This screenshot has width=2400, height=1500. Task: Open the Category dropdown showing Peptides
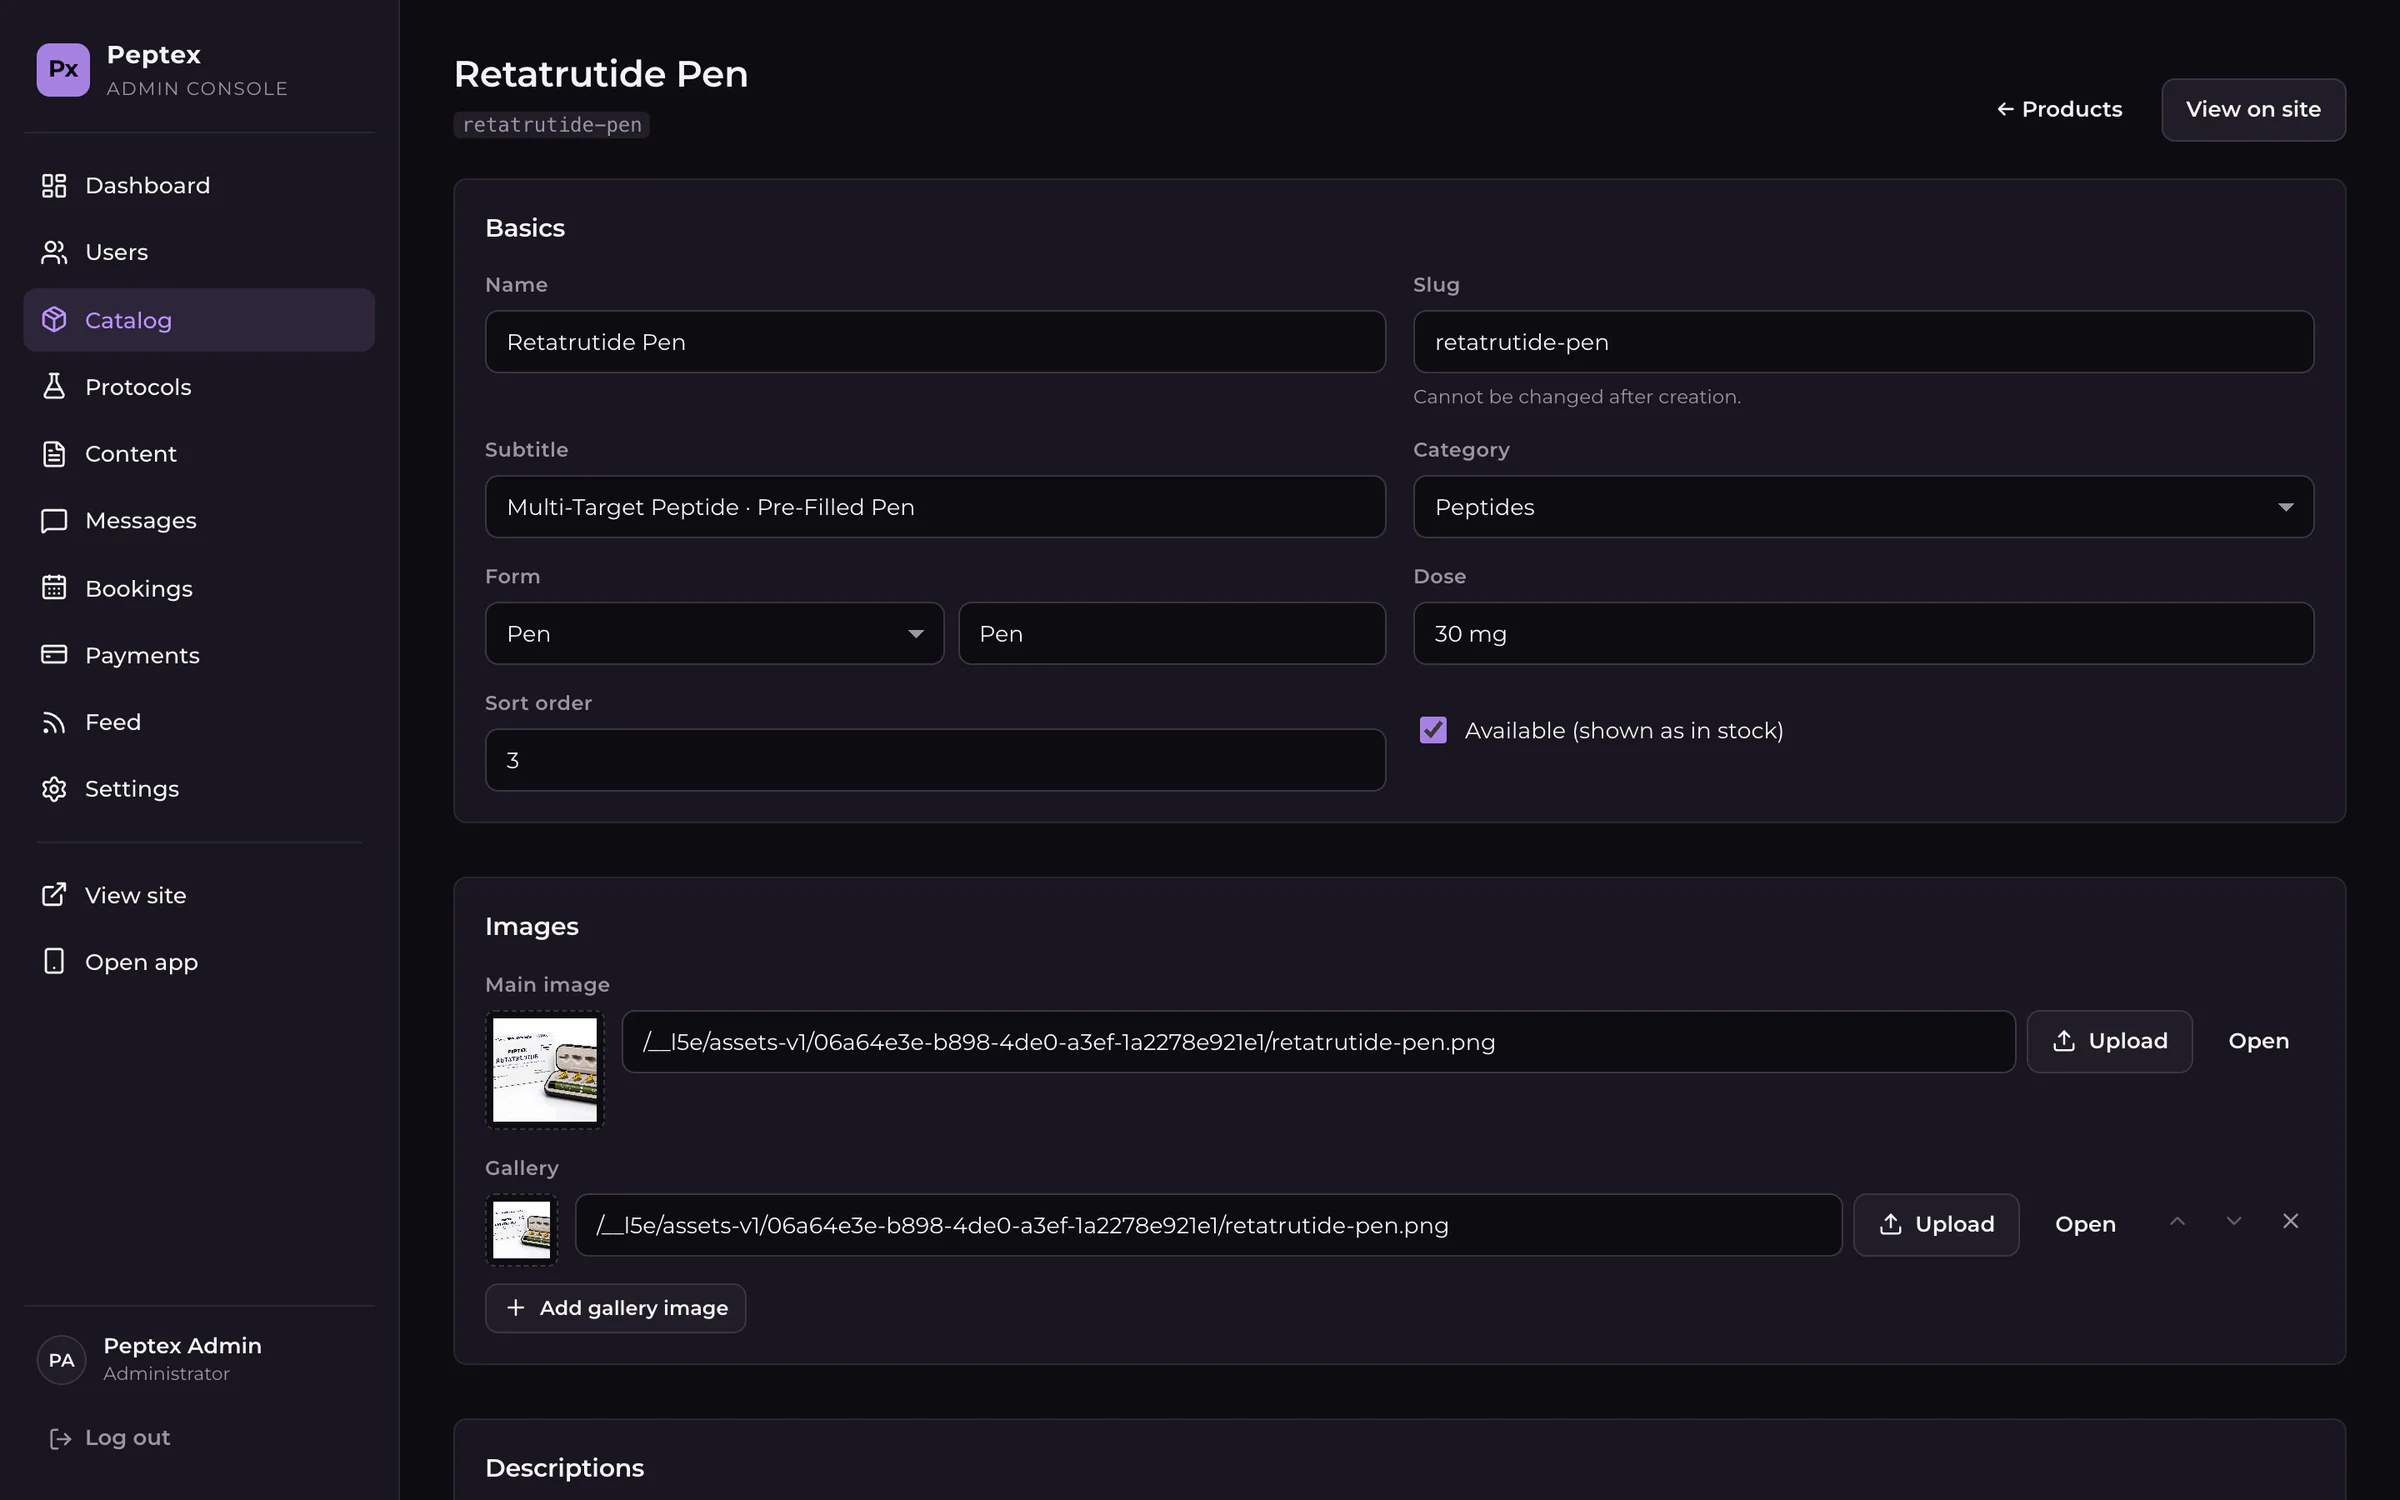pos(1863,507)
